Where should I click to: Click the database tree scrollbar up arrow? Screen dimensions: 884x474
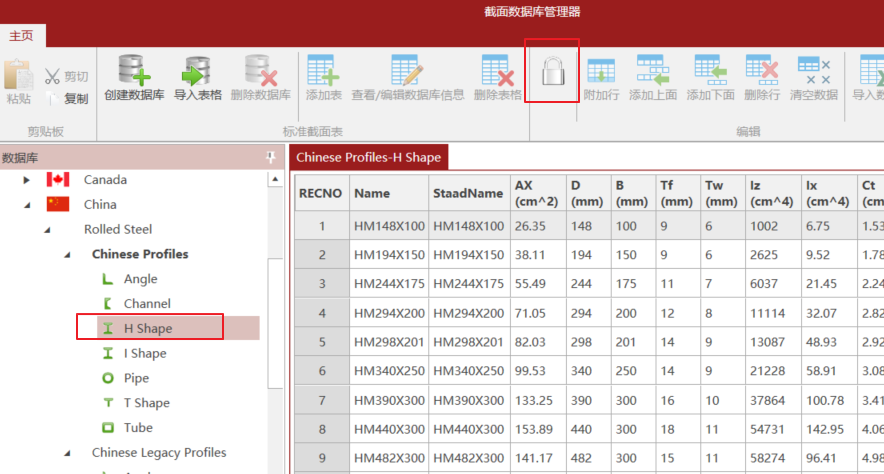[x=276, y=180]
